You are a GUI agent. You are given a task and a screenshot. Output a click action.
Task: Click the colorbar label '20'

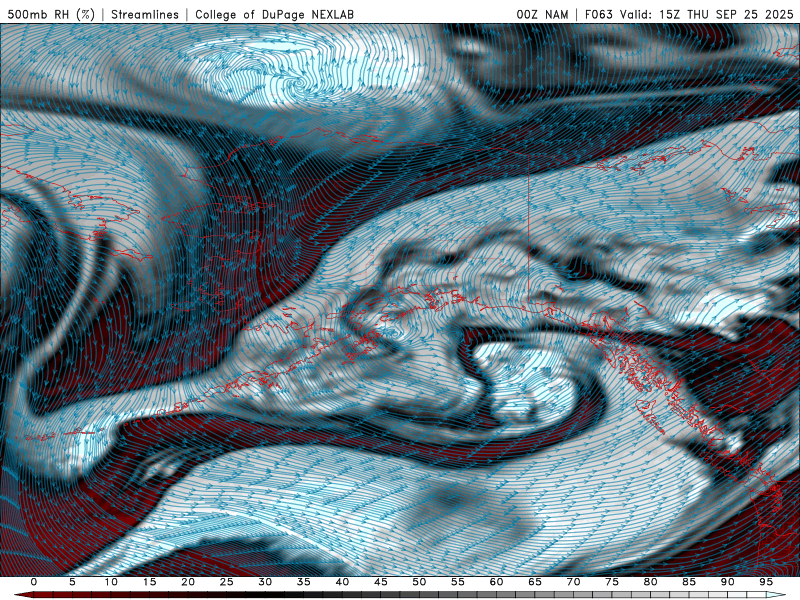188,582
